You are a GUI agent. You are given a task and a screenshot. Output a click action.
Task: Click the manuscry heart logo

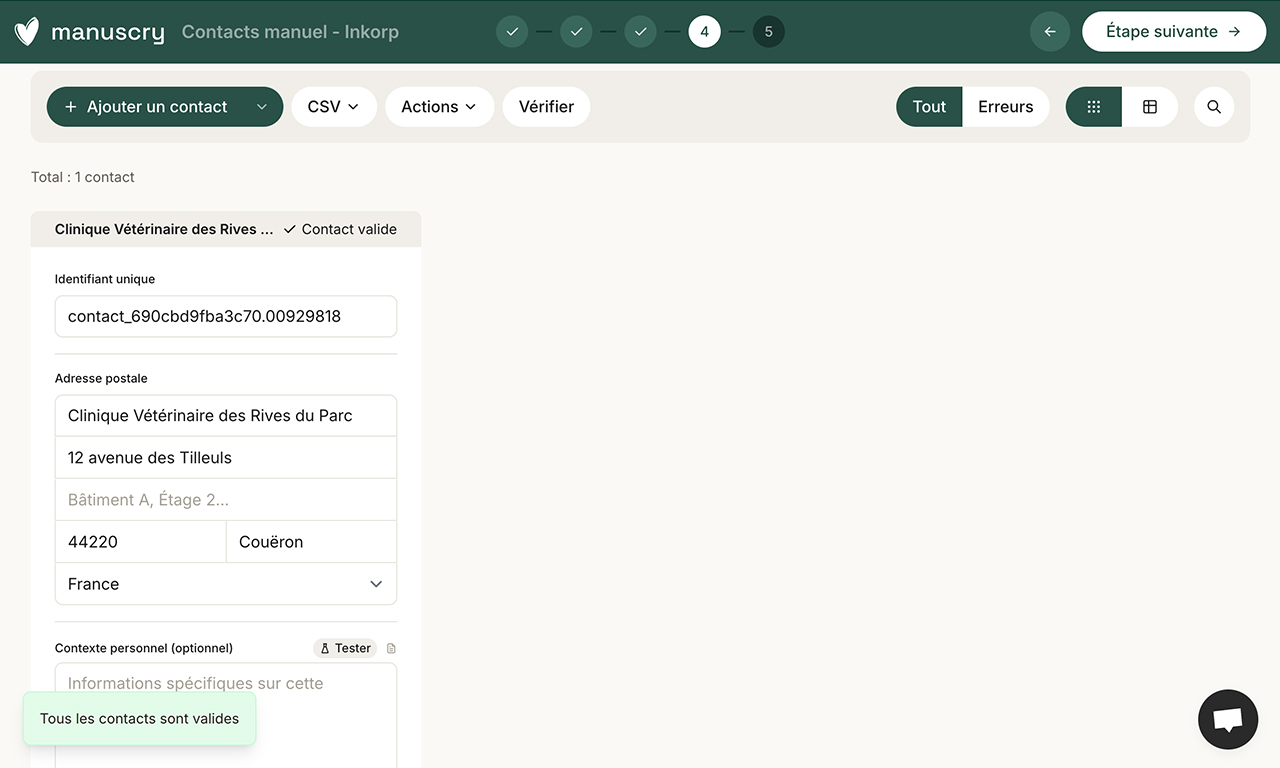26,31
